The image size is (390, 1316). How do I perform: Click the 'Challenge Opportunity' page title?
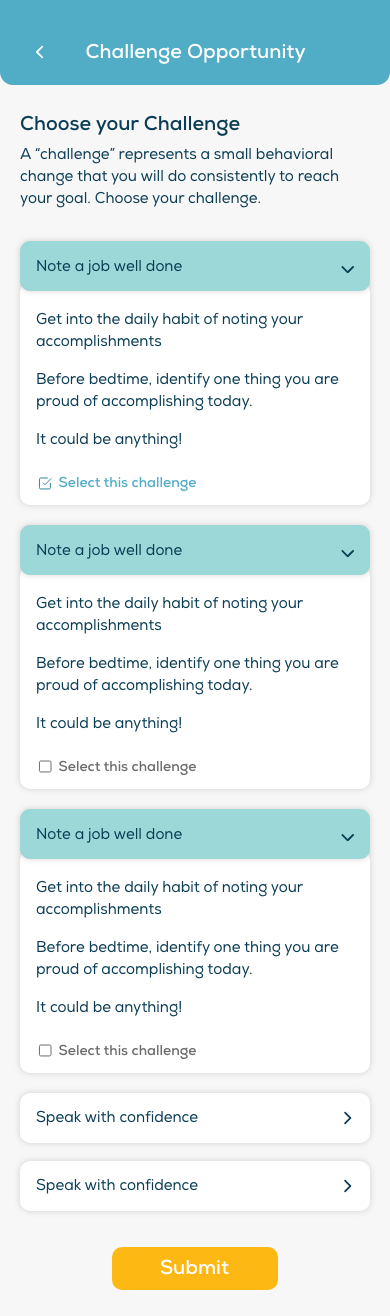pos(195,52)
